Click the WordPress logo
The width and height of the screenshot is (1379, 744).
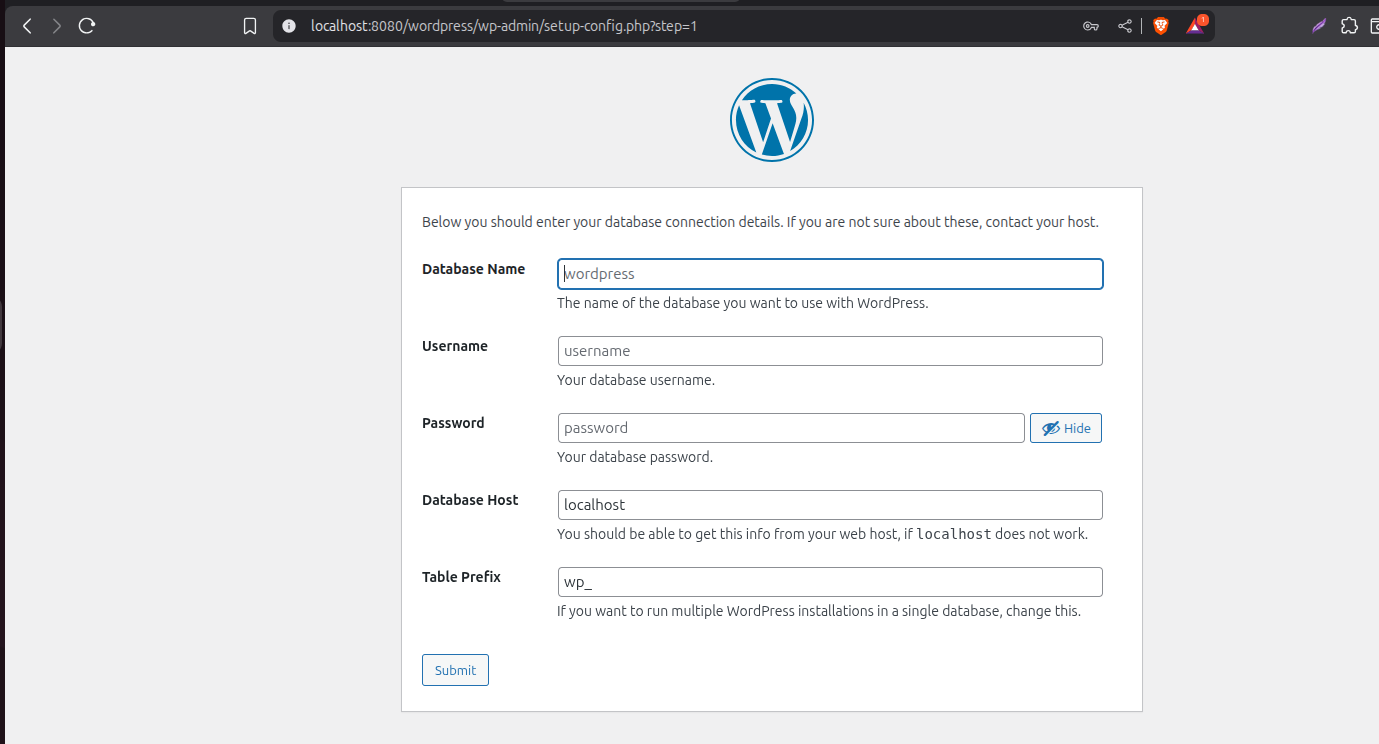[771, 120]
